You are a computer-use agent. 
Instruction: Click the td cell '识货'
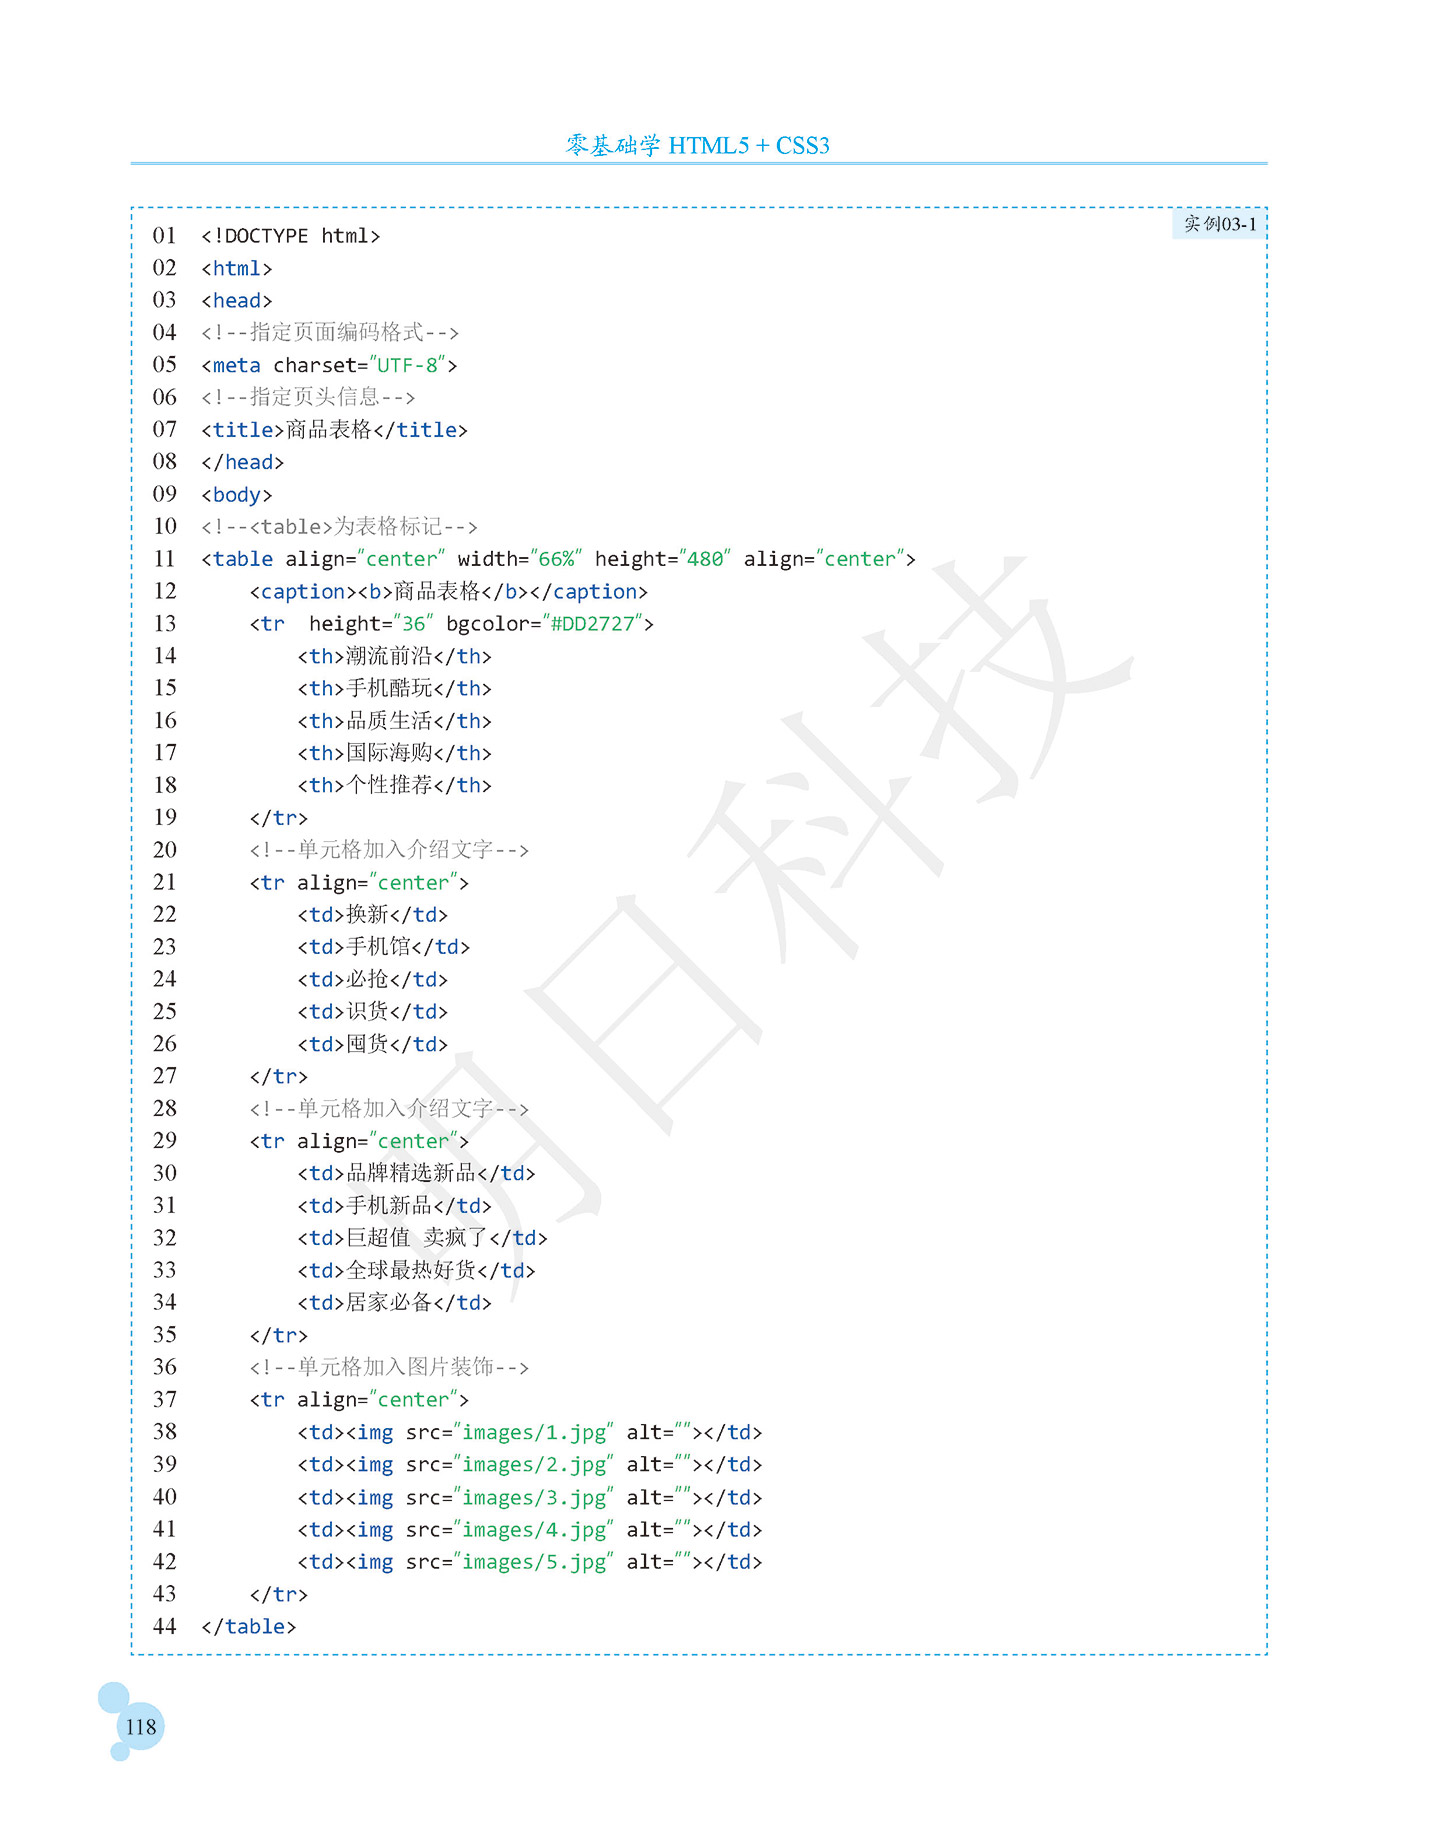pos(372,1012)
